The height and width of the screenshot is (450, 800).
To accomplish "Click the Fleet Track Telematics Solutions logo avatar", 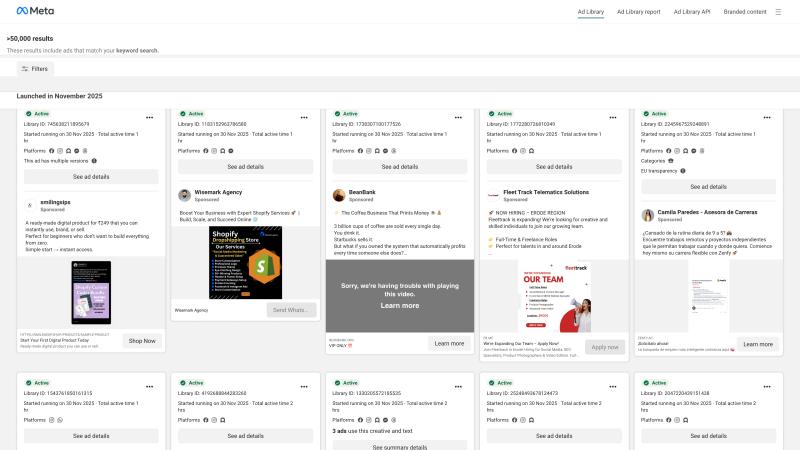I will [493, 195].
